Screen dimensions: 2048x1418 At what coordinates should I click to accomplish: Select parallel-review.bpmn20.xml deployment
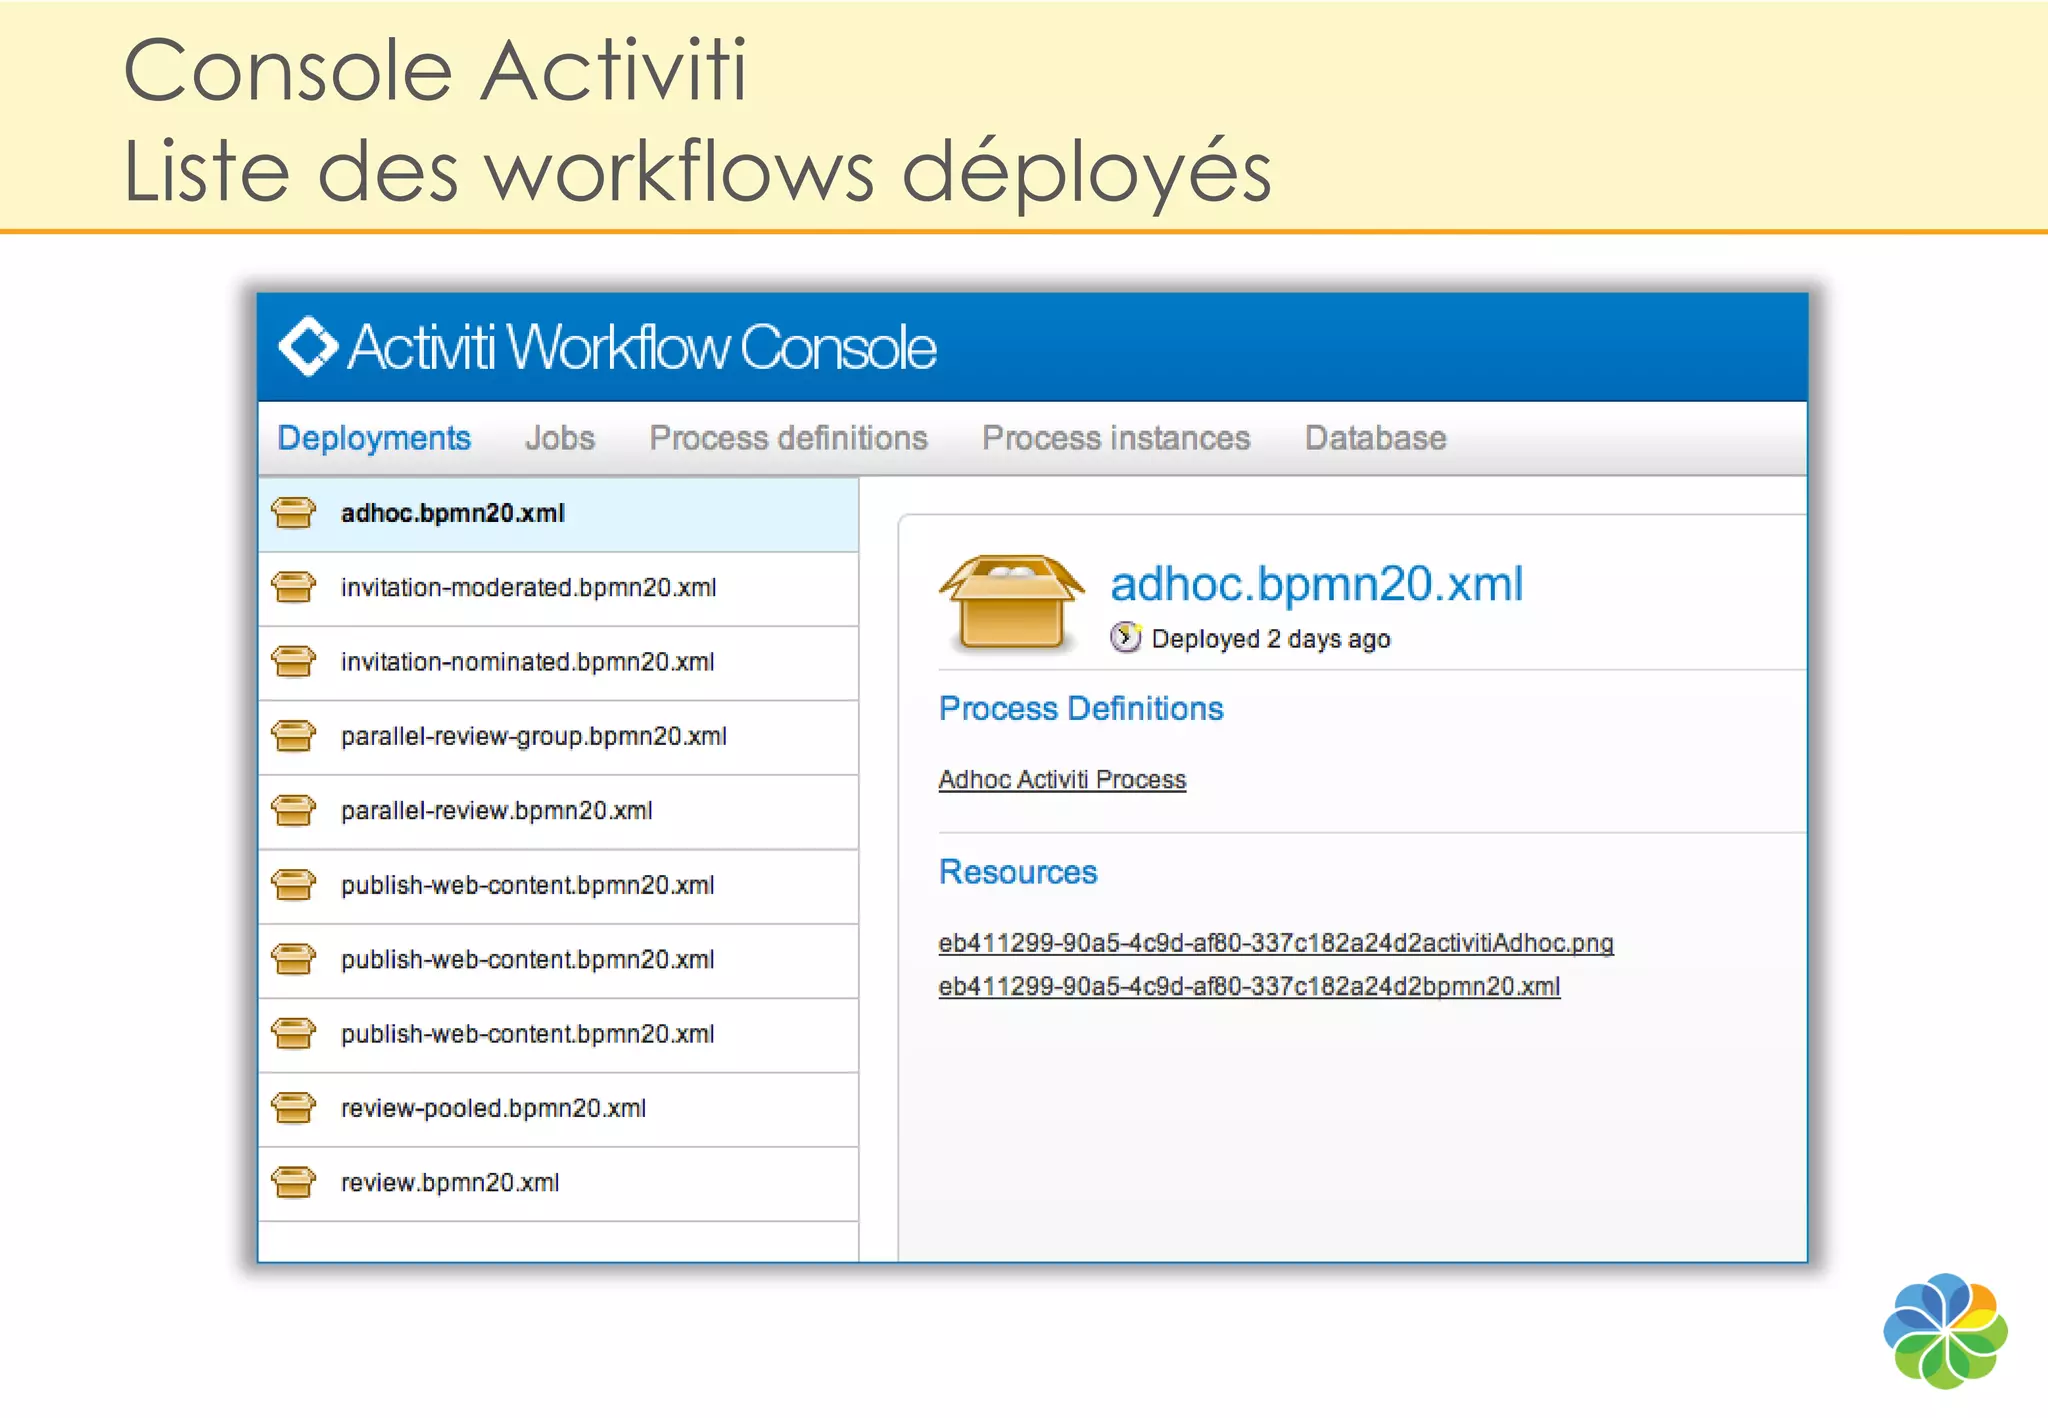(558, 811)
